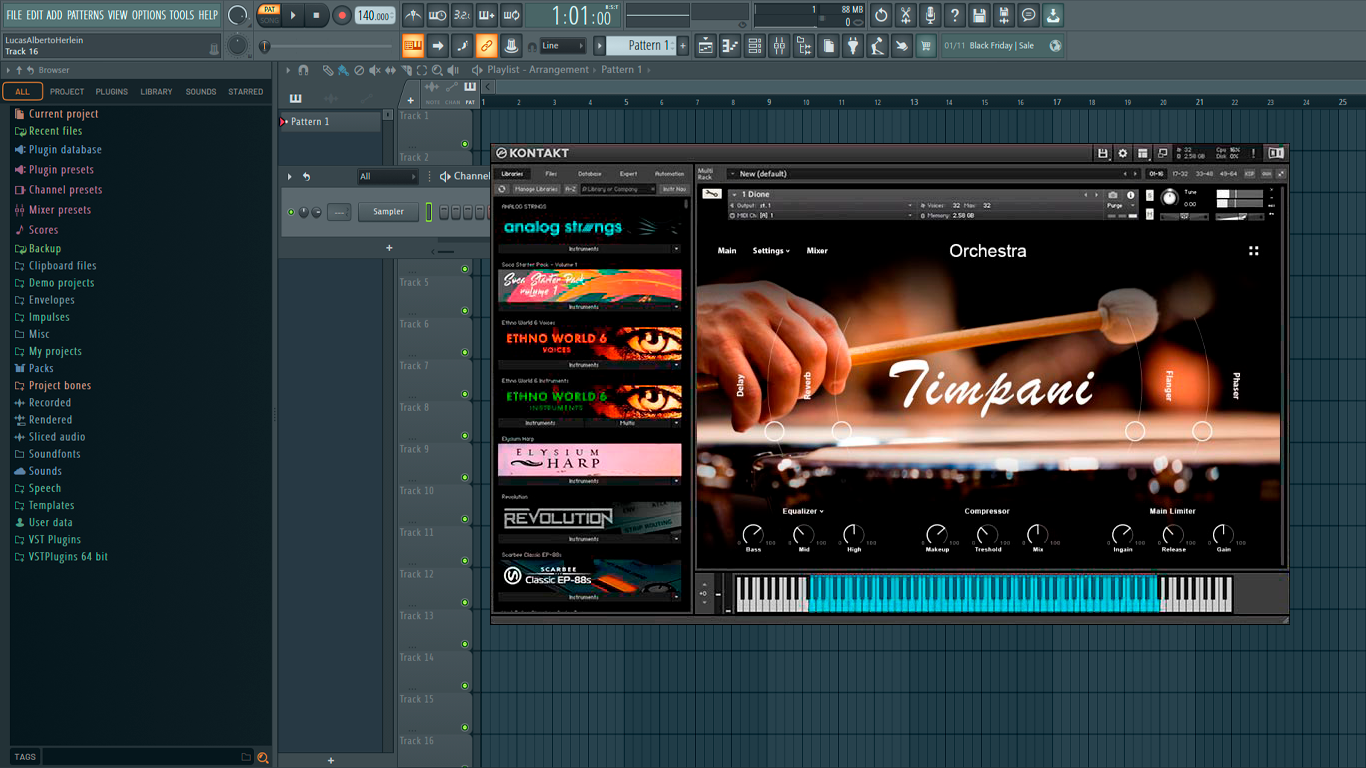1366x768 pixels.
Task: Click the Sampler channel button
Action: [x=389, y=212]
